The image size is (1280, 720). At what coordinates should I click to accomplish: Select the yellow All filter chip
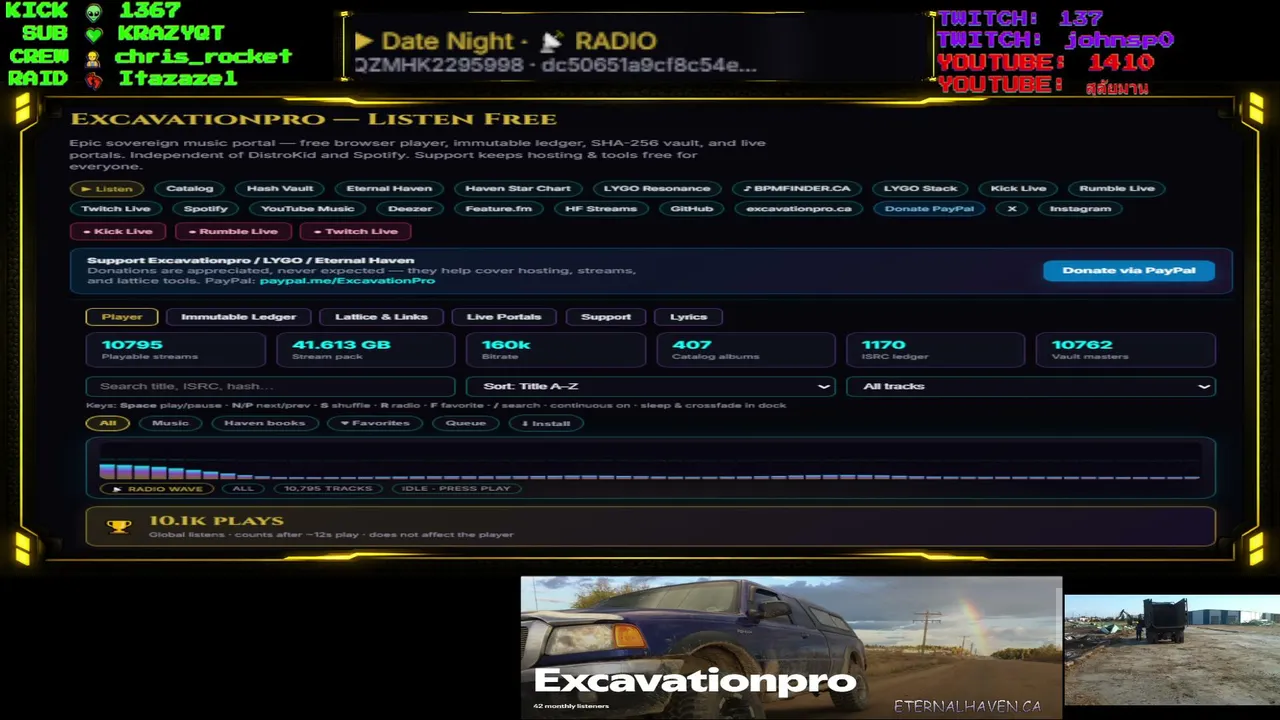click(108, 423)
